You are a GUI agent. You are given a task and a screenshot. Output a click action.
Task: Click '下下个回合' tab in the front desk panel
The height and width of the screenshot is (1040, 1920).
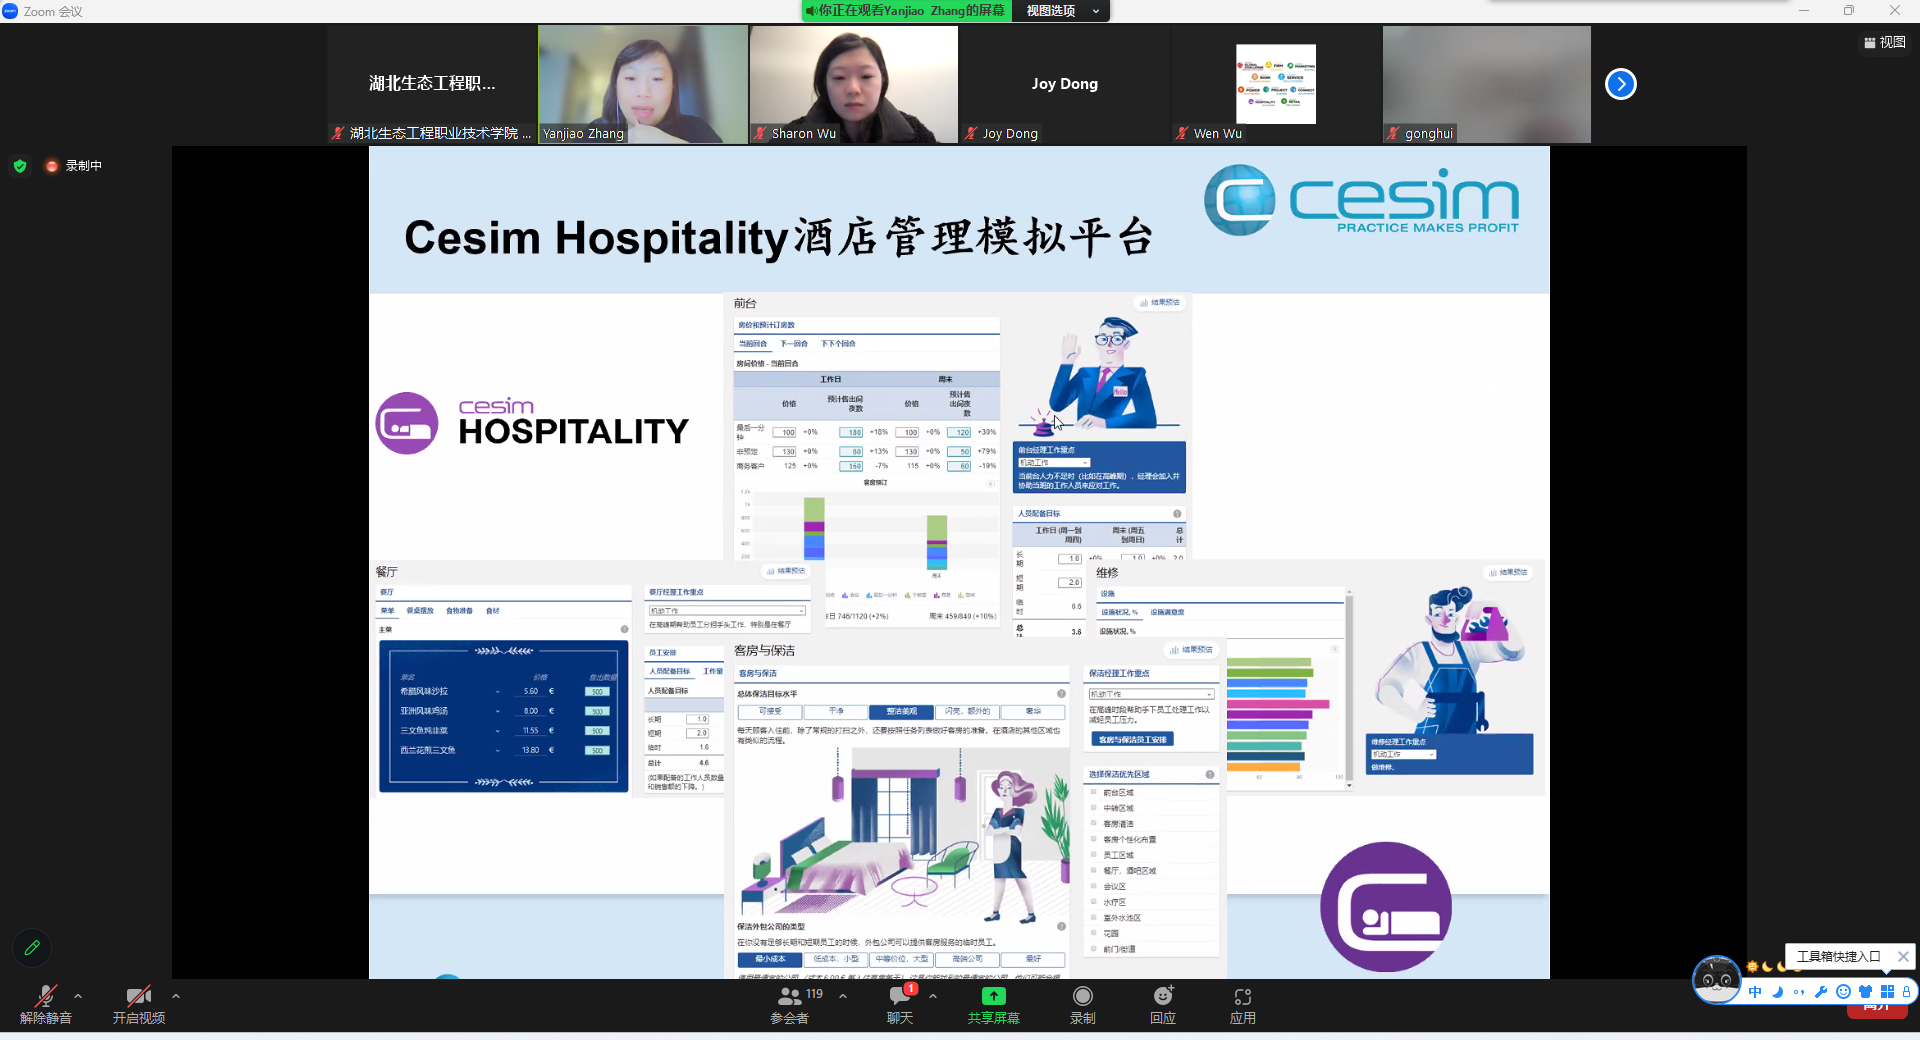click(838, 344)
